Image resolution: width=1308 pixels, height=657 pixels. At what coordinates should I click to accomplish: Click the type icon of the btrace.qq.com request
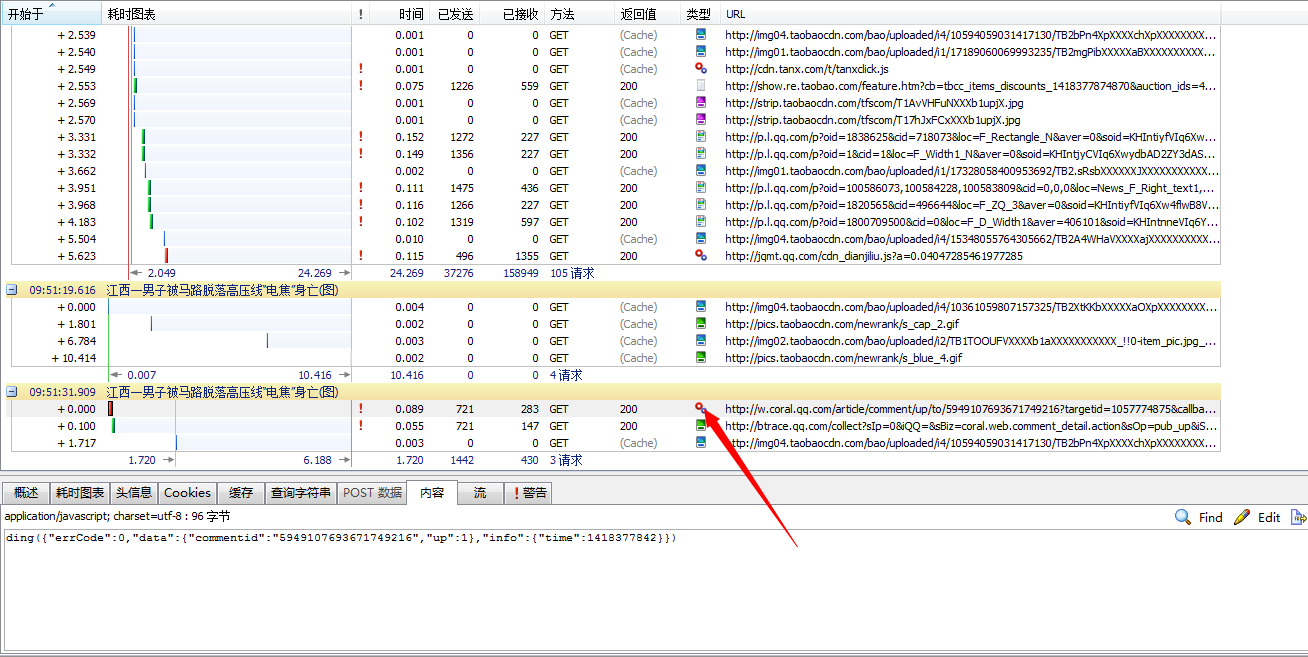[701, 426]
